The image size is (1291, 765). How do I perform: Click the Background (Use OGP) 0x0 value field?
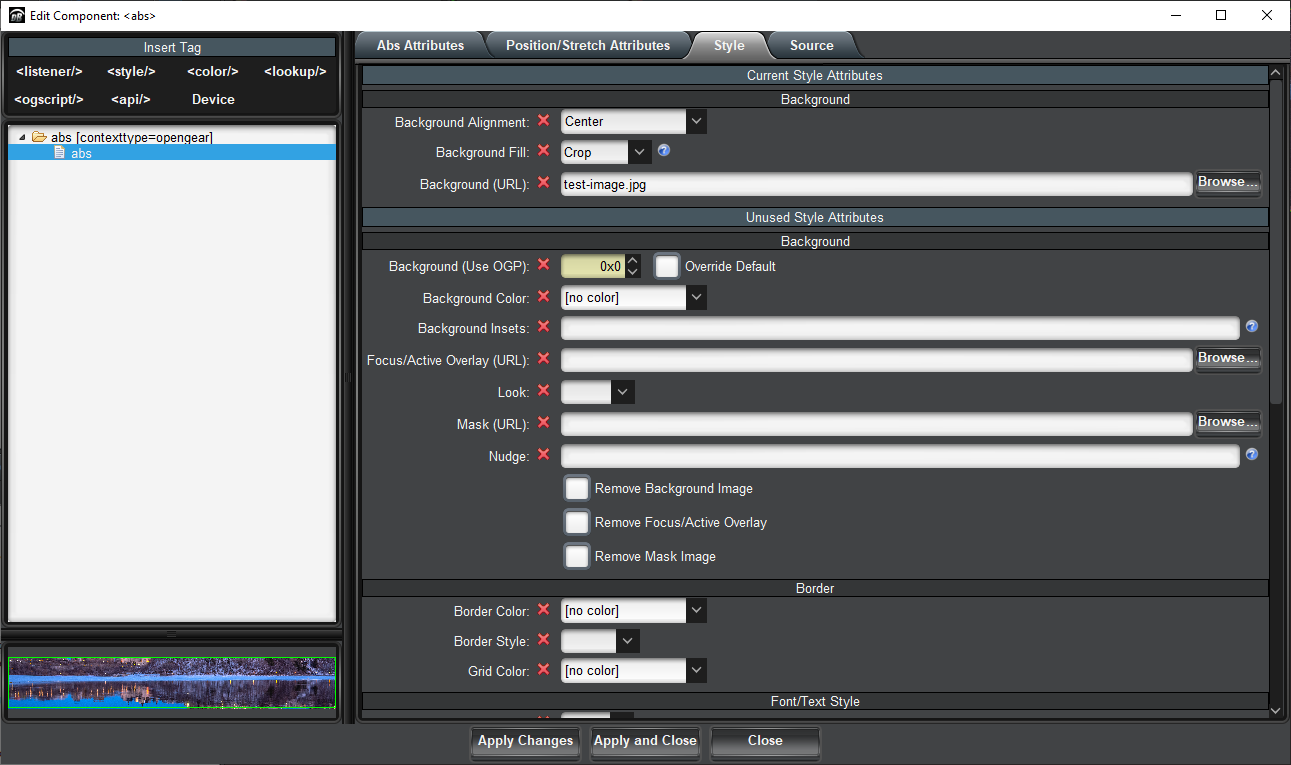point(593,267)
